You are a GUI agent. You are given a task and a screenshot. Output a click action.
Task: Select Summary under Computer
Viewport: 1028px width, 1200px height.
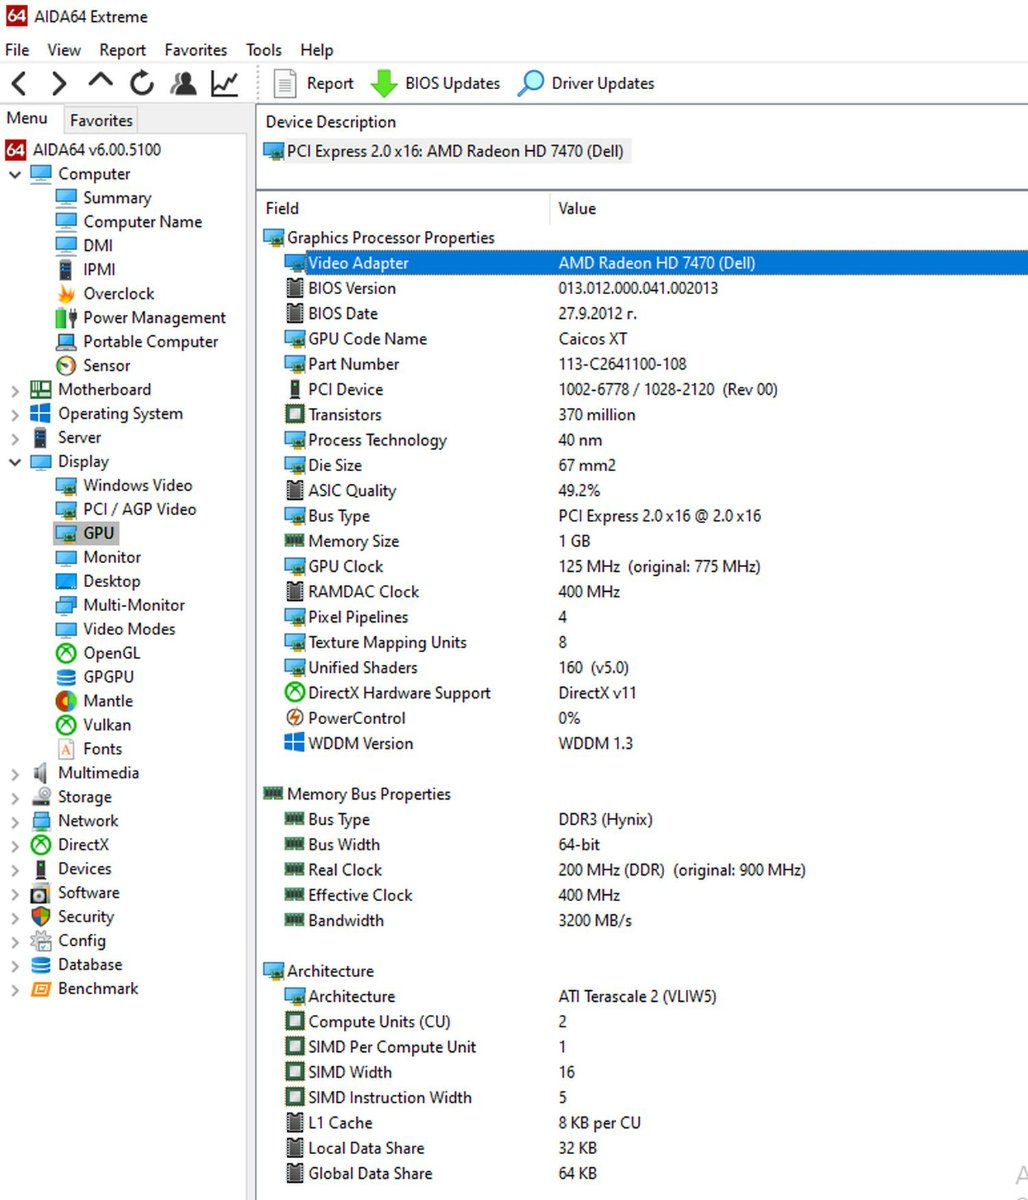(103, 198)
